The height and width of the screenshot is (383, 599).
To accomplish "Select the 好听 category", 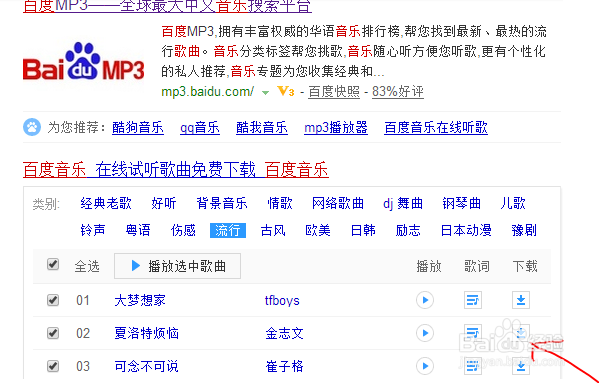I will (x=164, y=204).
